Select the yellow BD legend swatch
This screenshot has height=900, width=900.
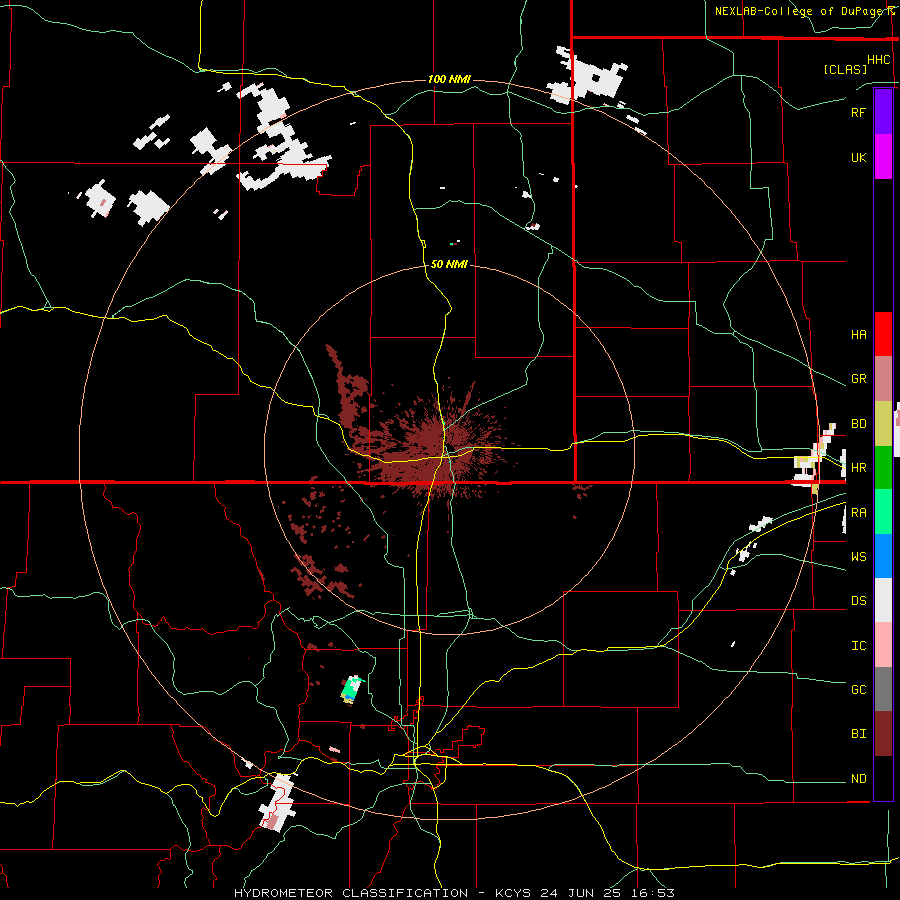tap(883, 424)
